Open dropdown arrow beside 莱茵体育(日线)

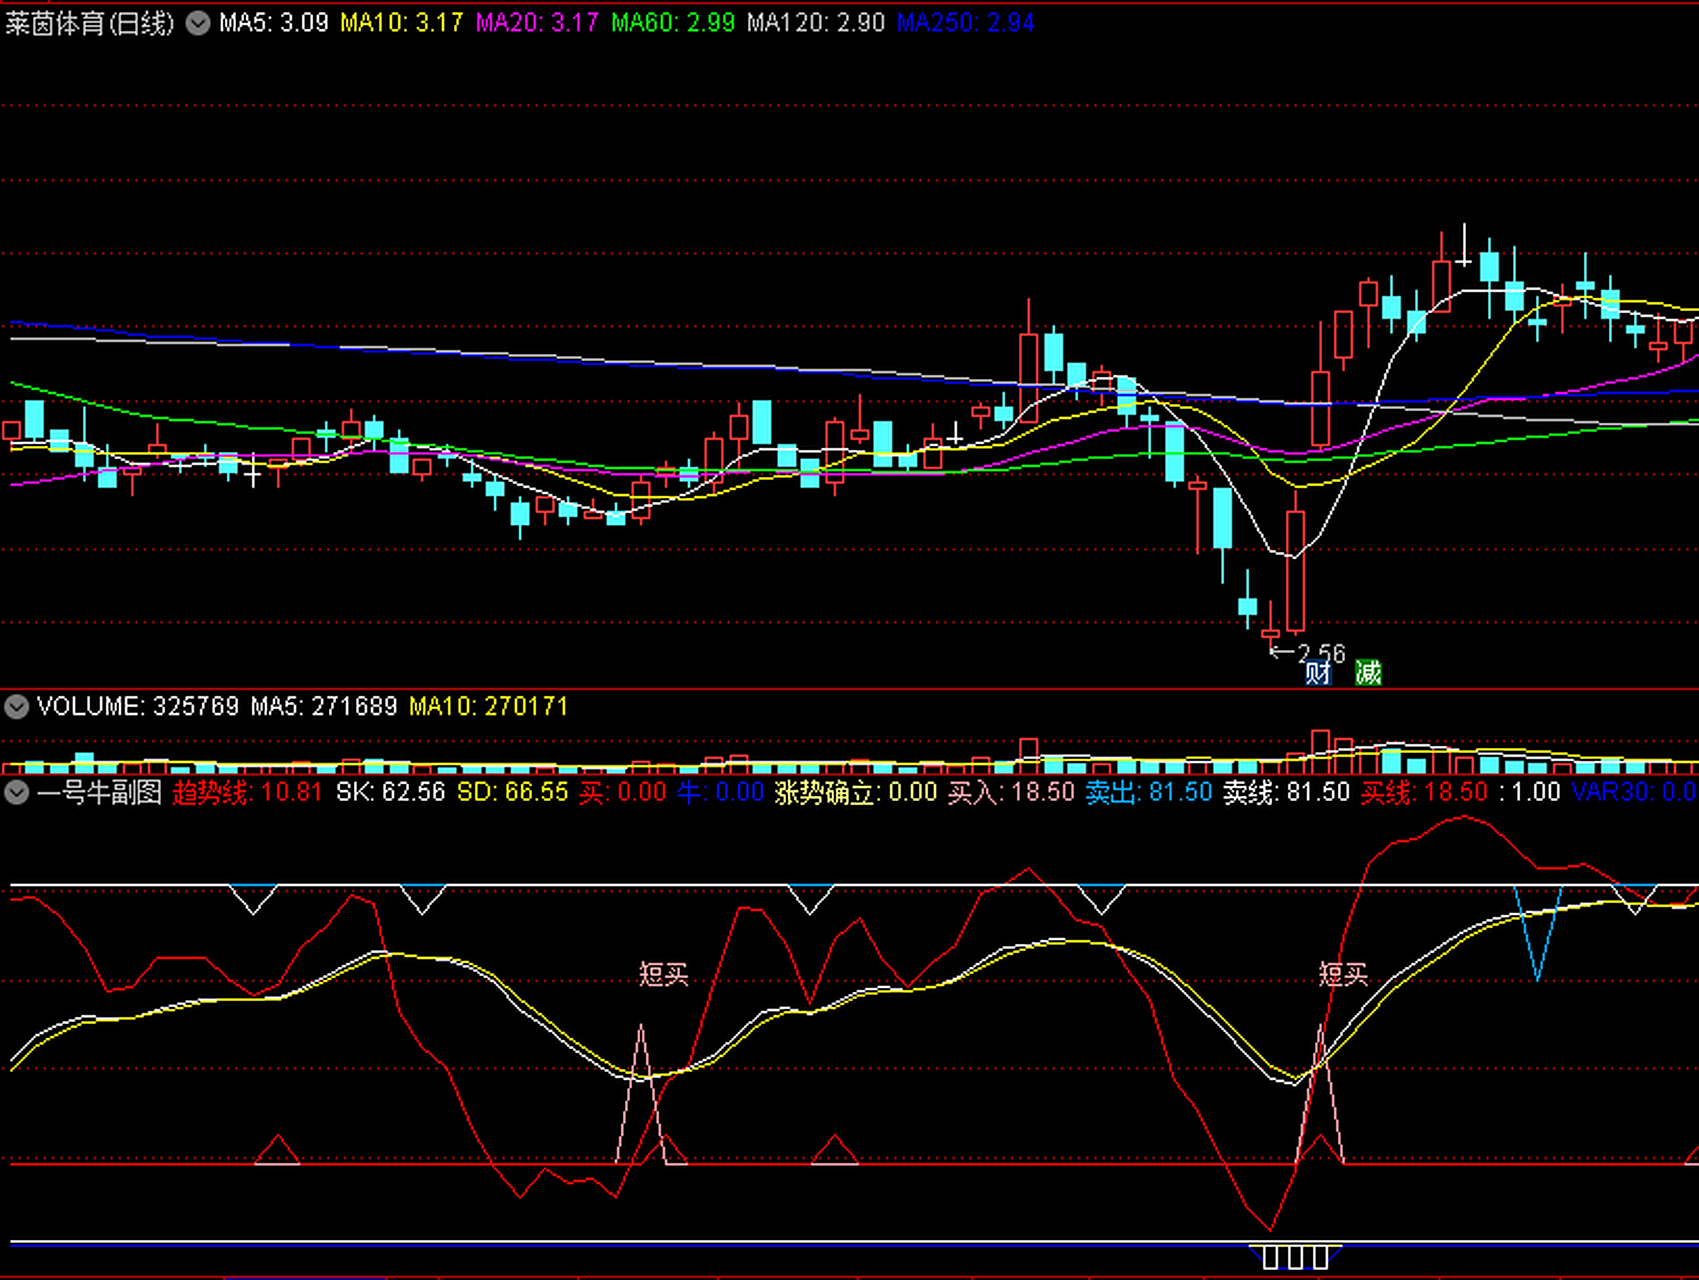pos(198,23)
